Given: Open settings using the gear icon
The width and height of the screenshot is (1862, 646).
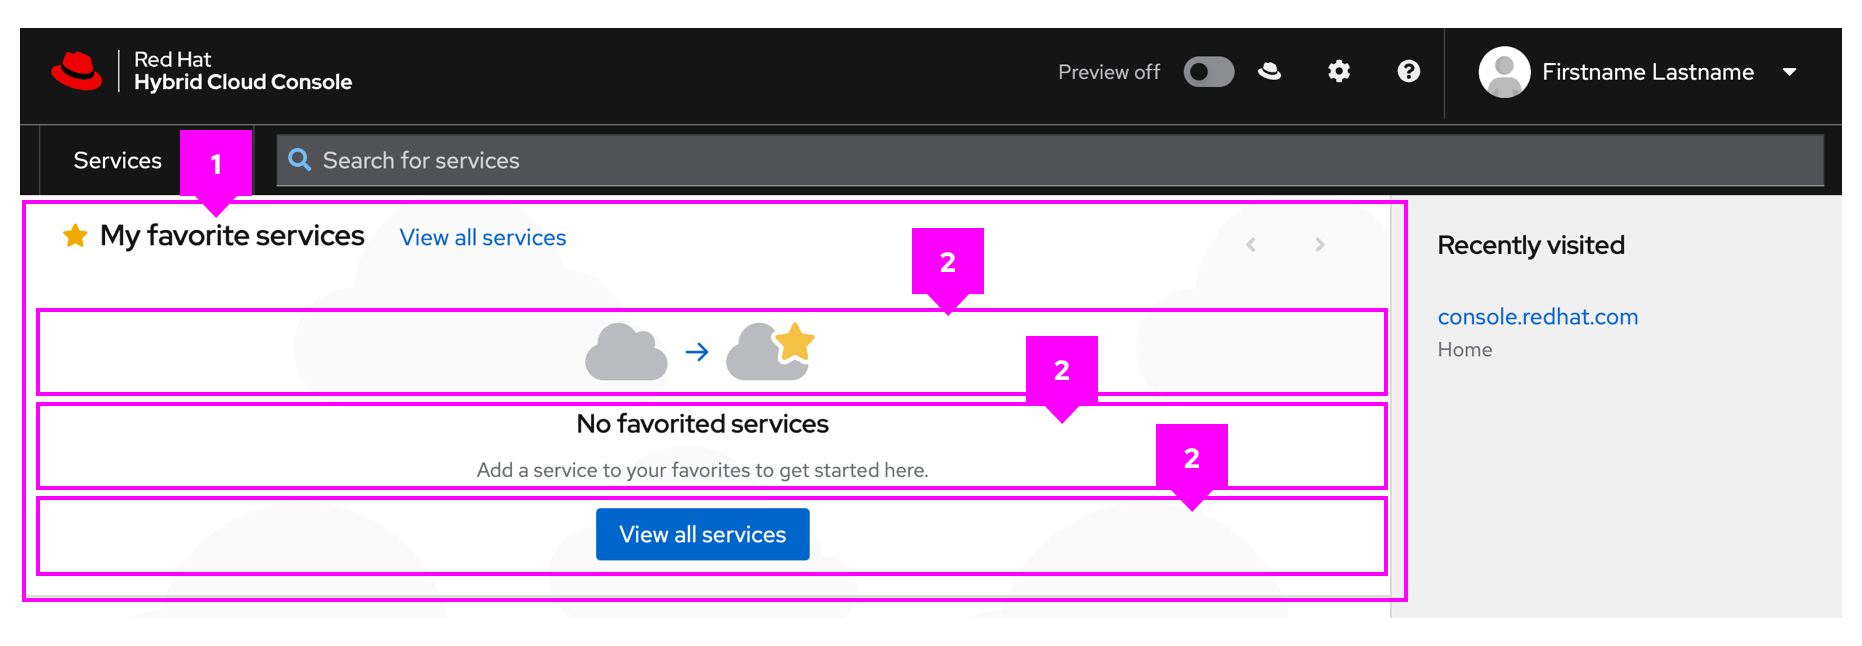Looking at the screenshot, I should 1338,71.
